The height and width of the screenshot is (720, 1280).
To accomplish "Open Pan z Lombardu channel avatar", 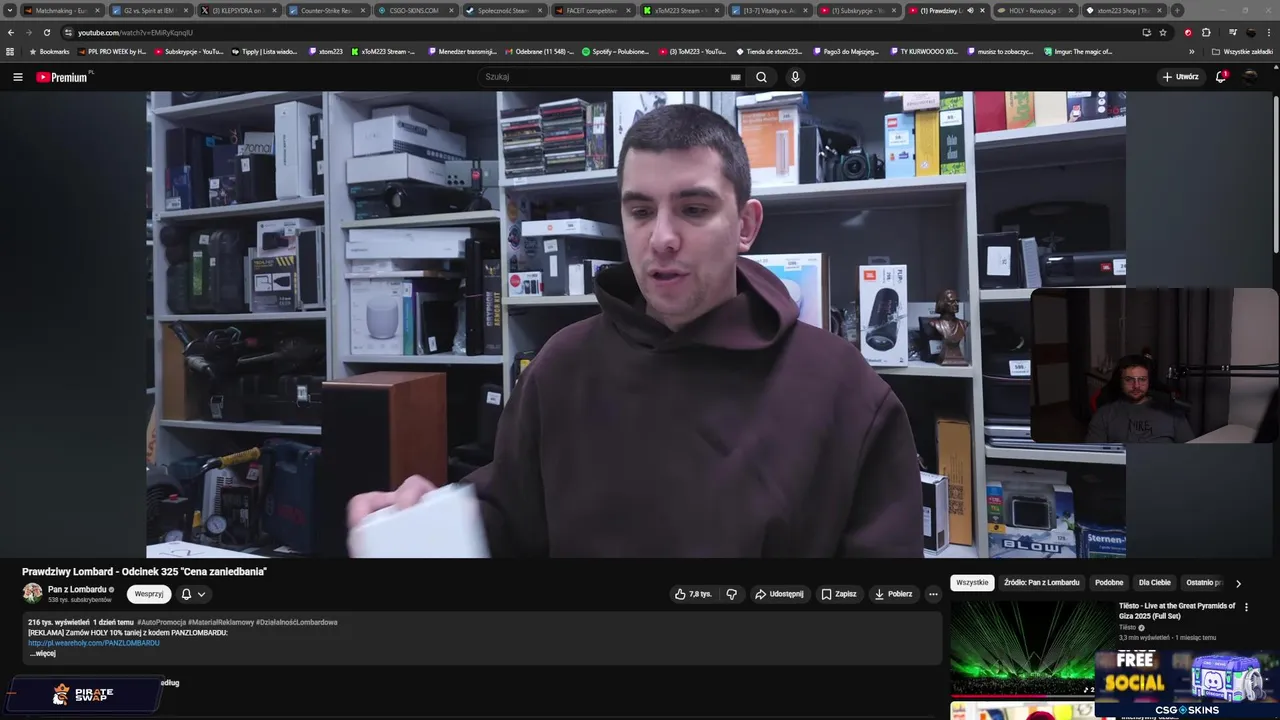I will 33,593.
